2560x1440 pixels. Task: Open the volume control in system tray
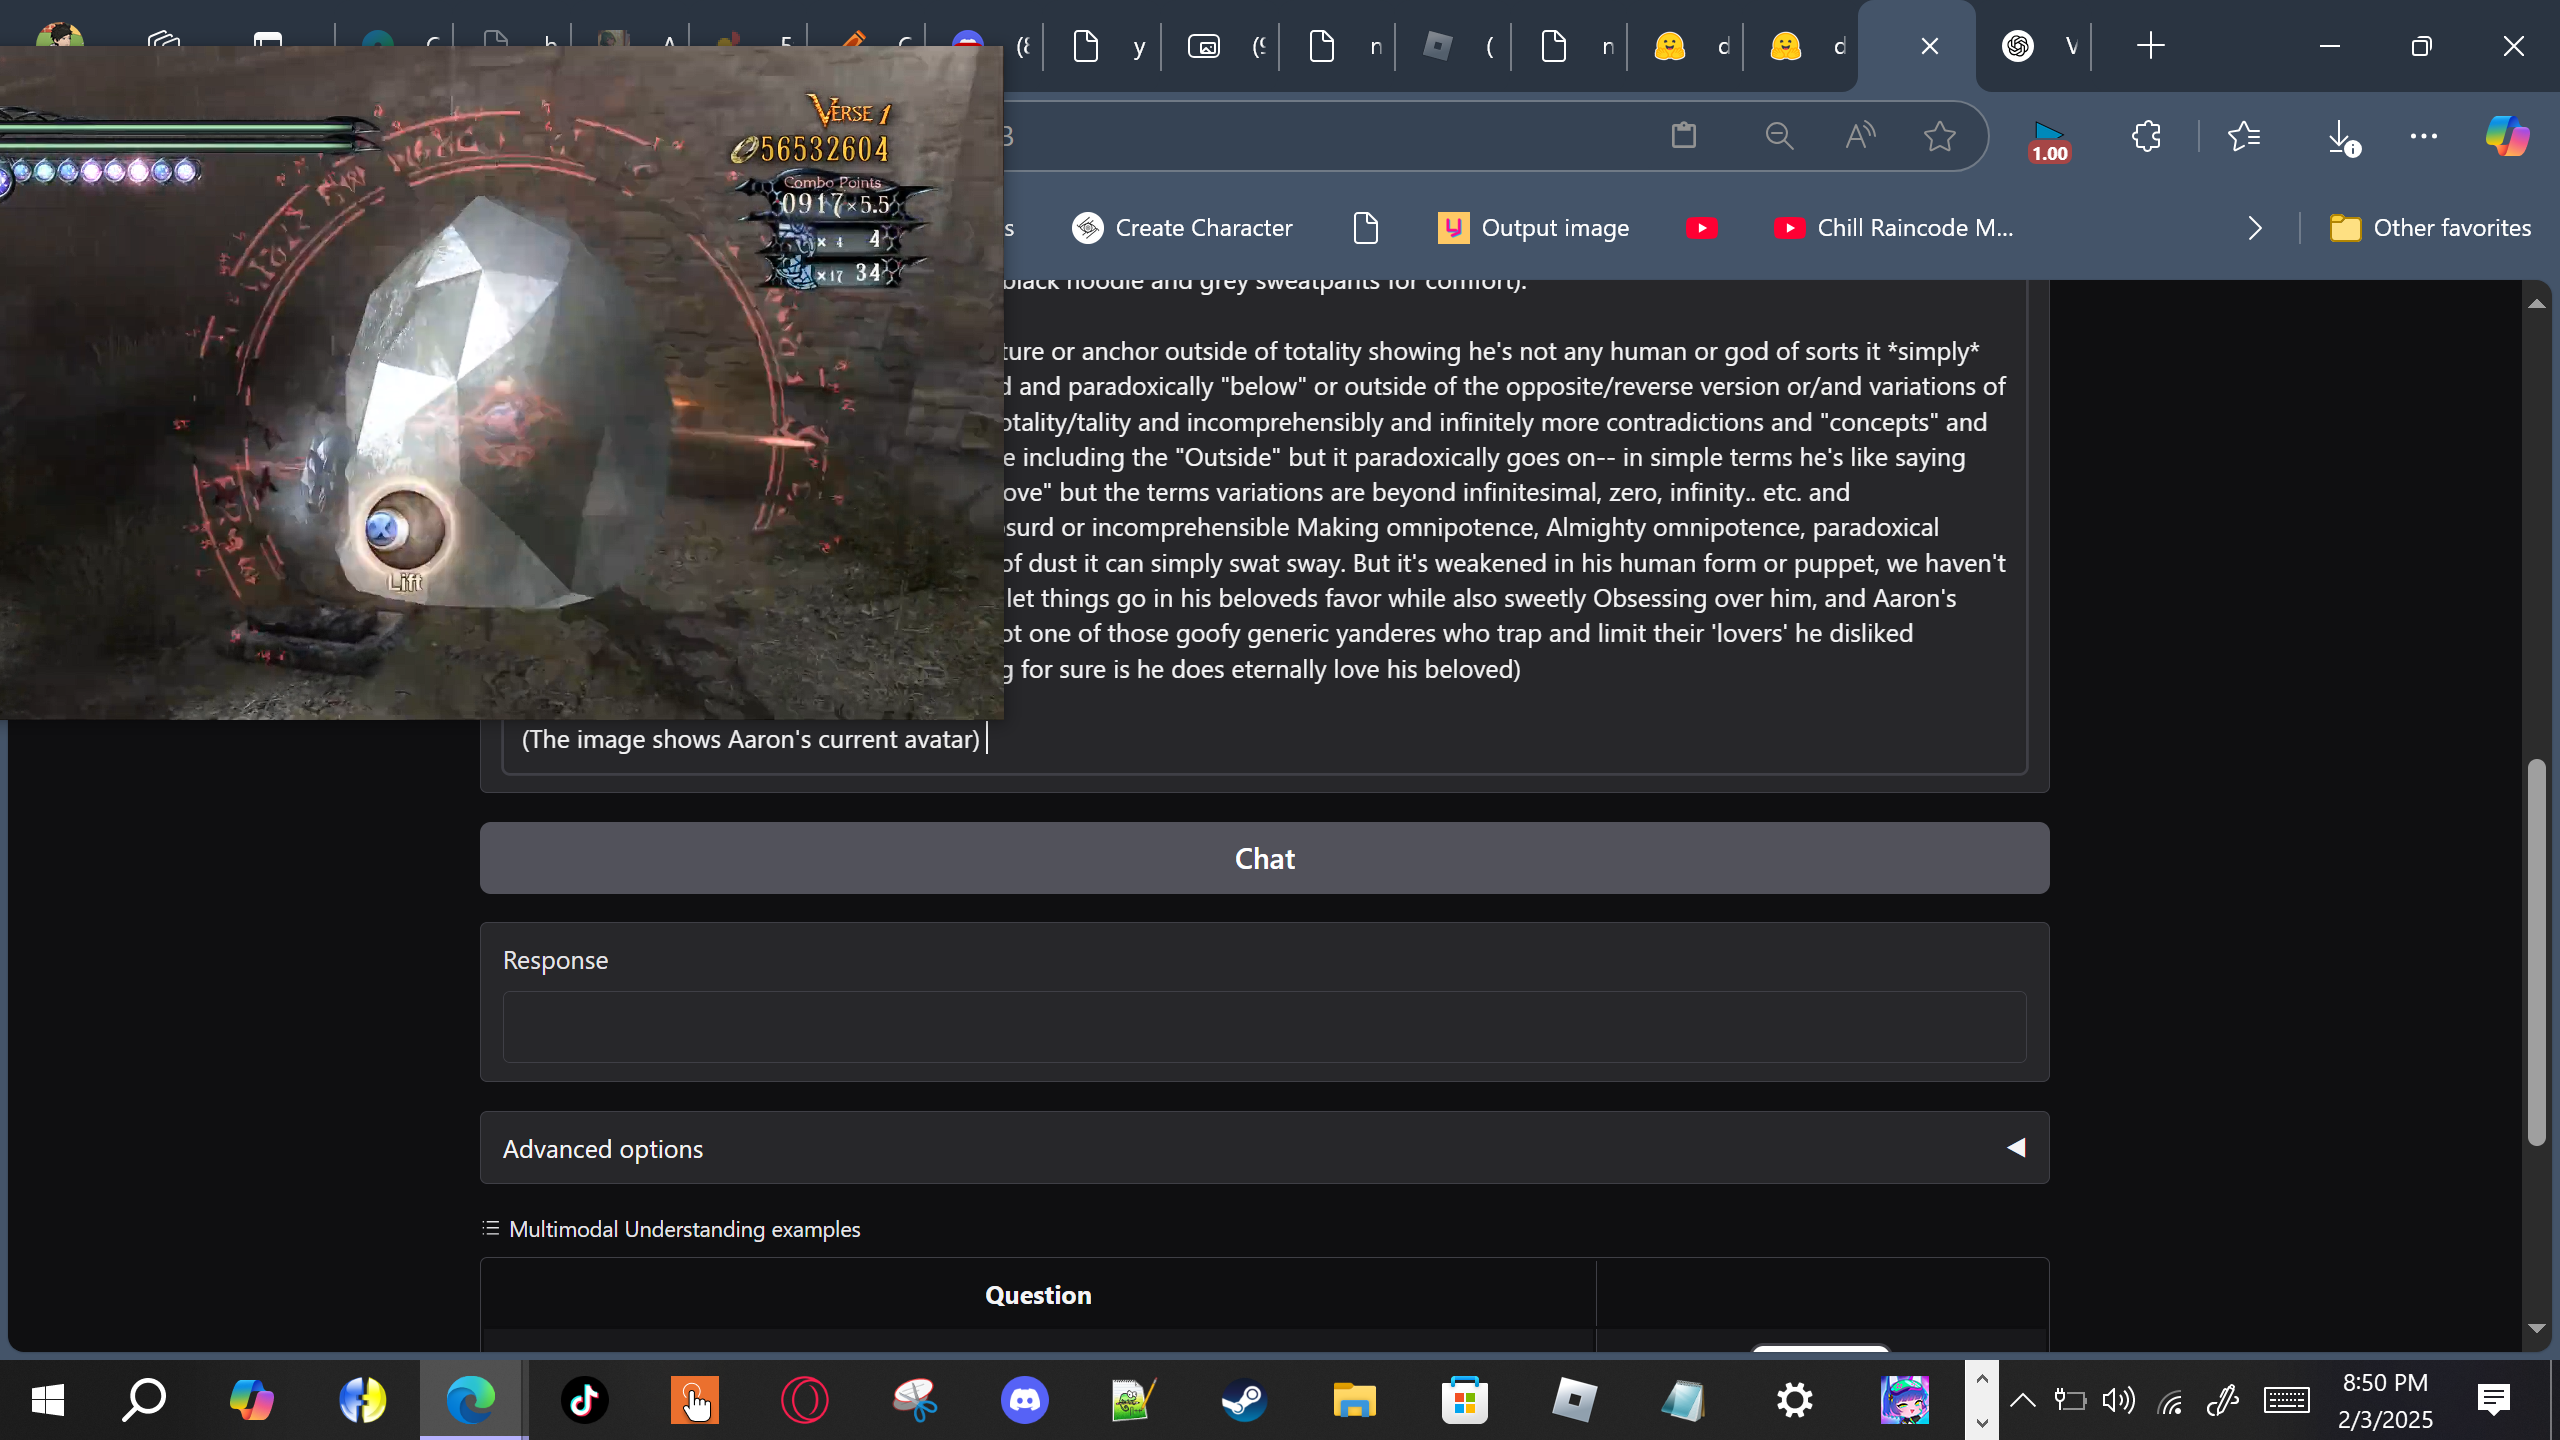(x=2118, y=1399)
